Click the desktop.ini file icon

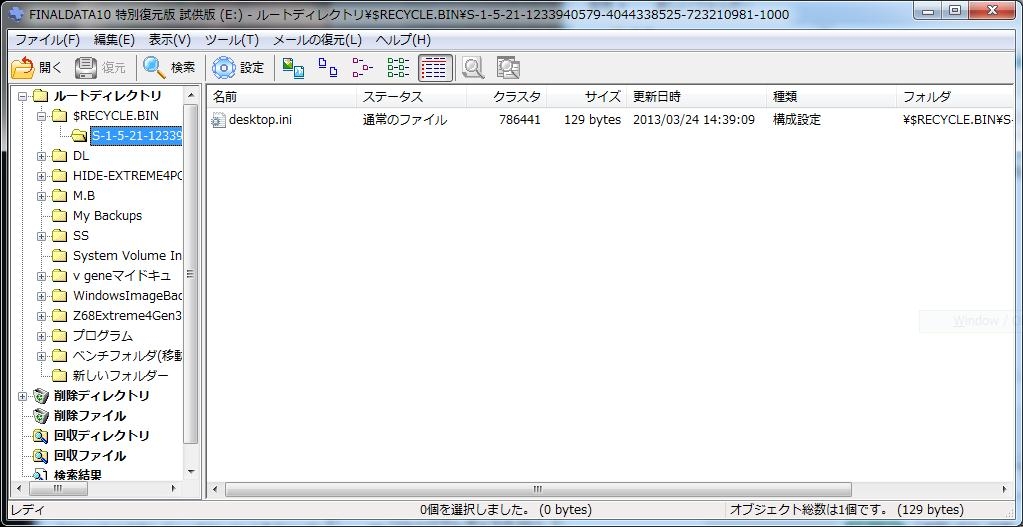coord(219,120)
